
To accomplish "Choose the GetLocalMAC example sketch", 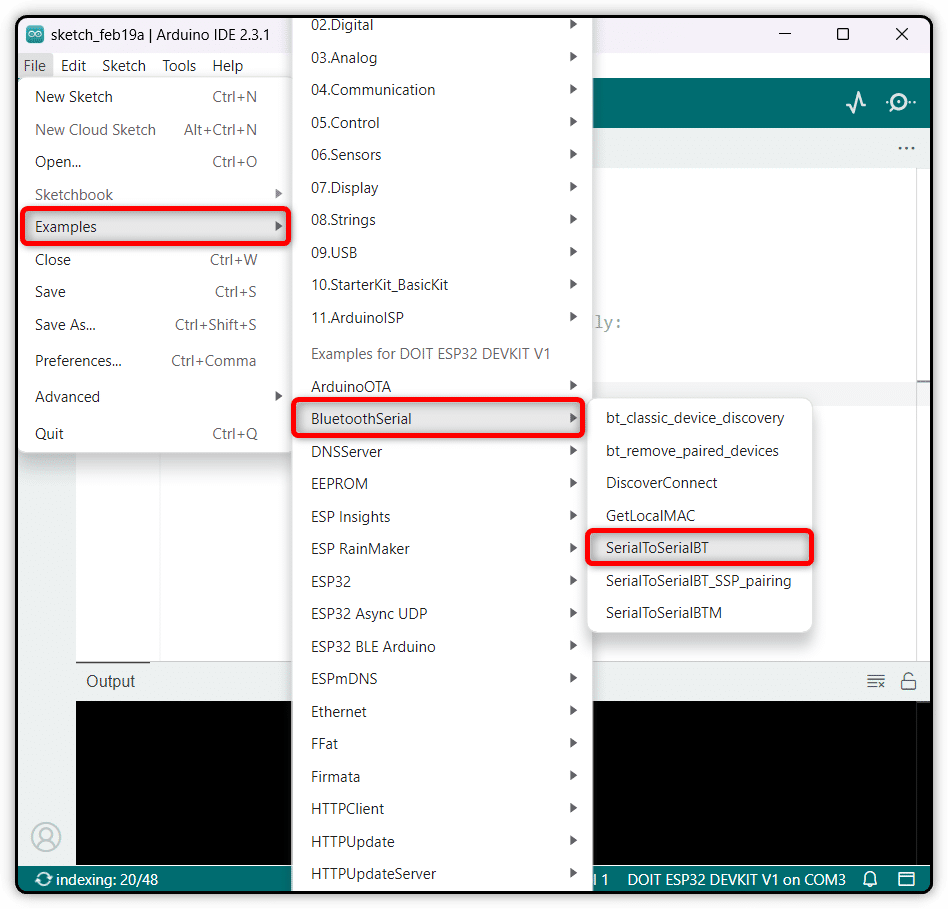I will (x=650, y=516).
